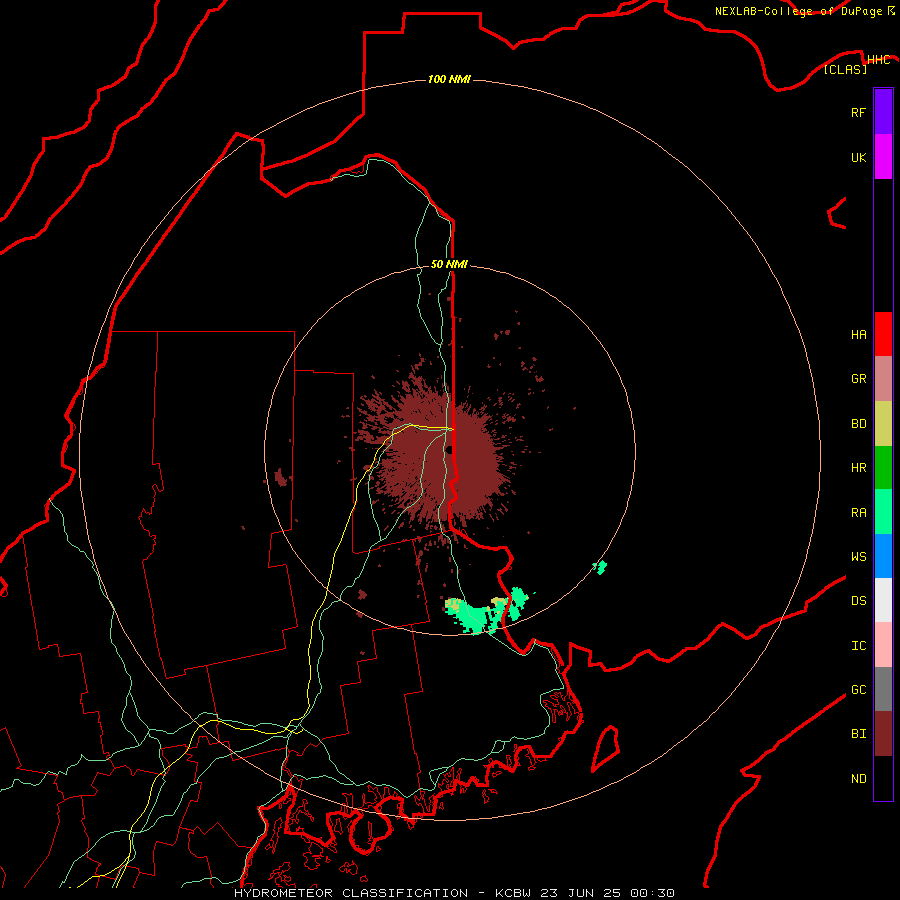Screen dimensions: 900x900
Task: Click the RF purple legend swatch
Action: point(883,112)
